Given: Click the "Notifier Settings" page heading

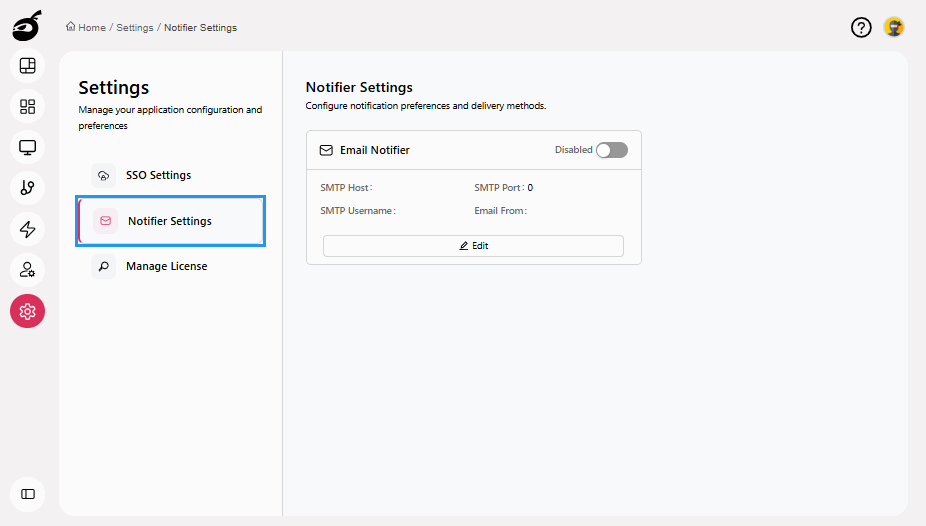Looking at the screenshot, I should 359,87.
